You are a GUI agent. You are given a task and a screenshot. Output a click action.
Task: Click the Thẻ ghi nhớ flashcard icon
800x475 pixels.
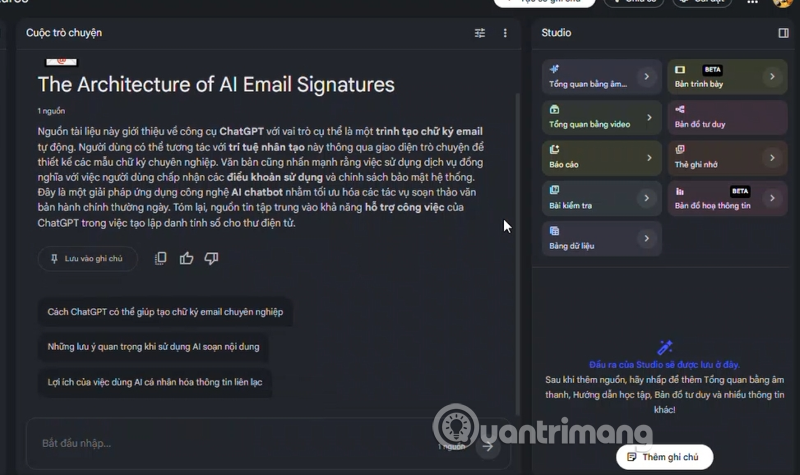tap(680, 149)
